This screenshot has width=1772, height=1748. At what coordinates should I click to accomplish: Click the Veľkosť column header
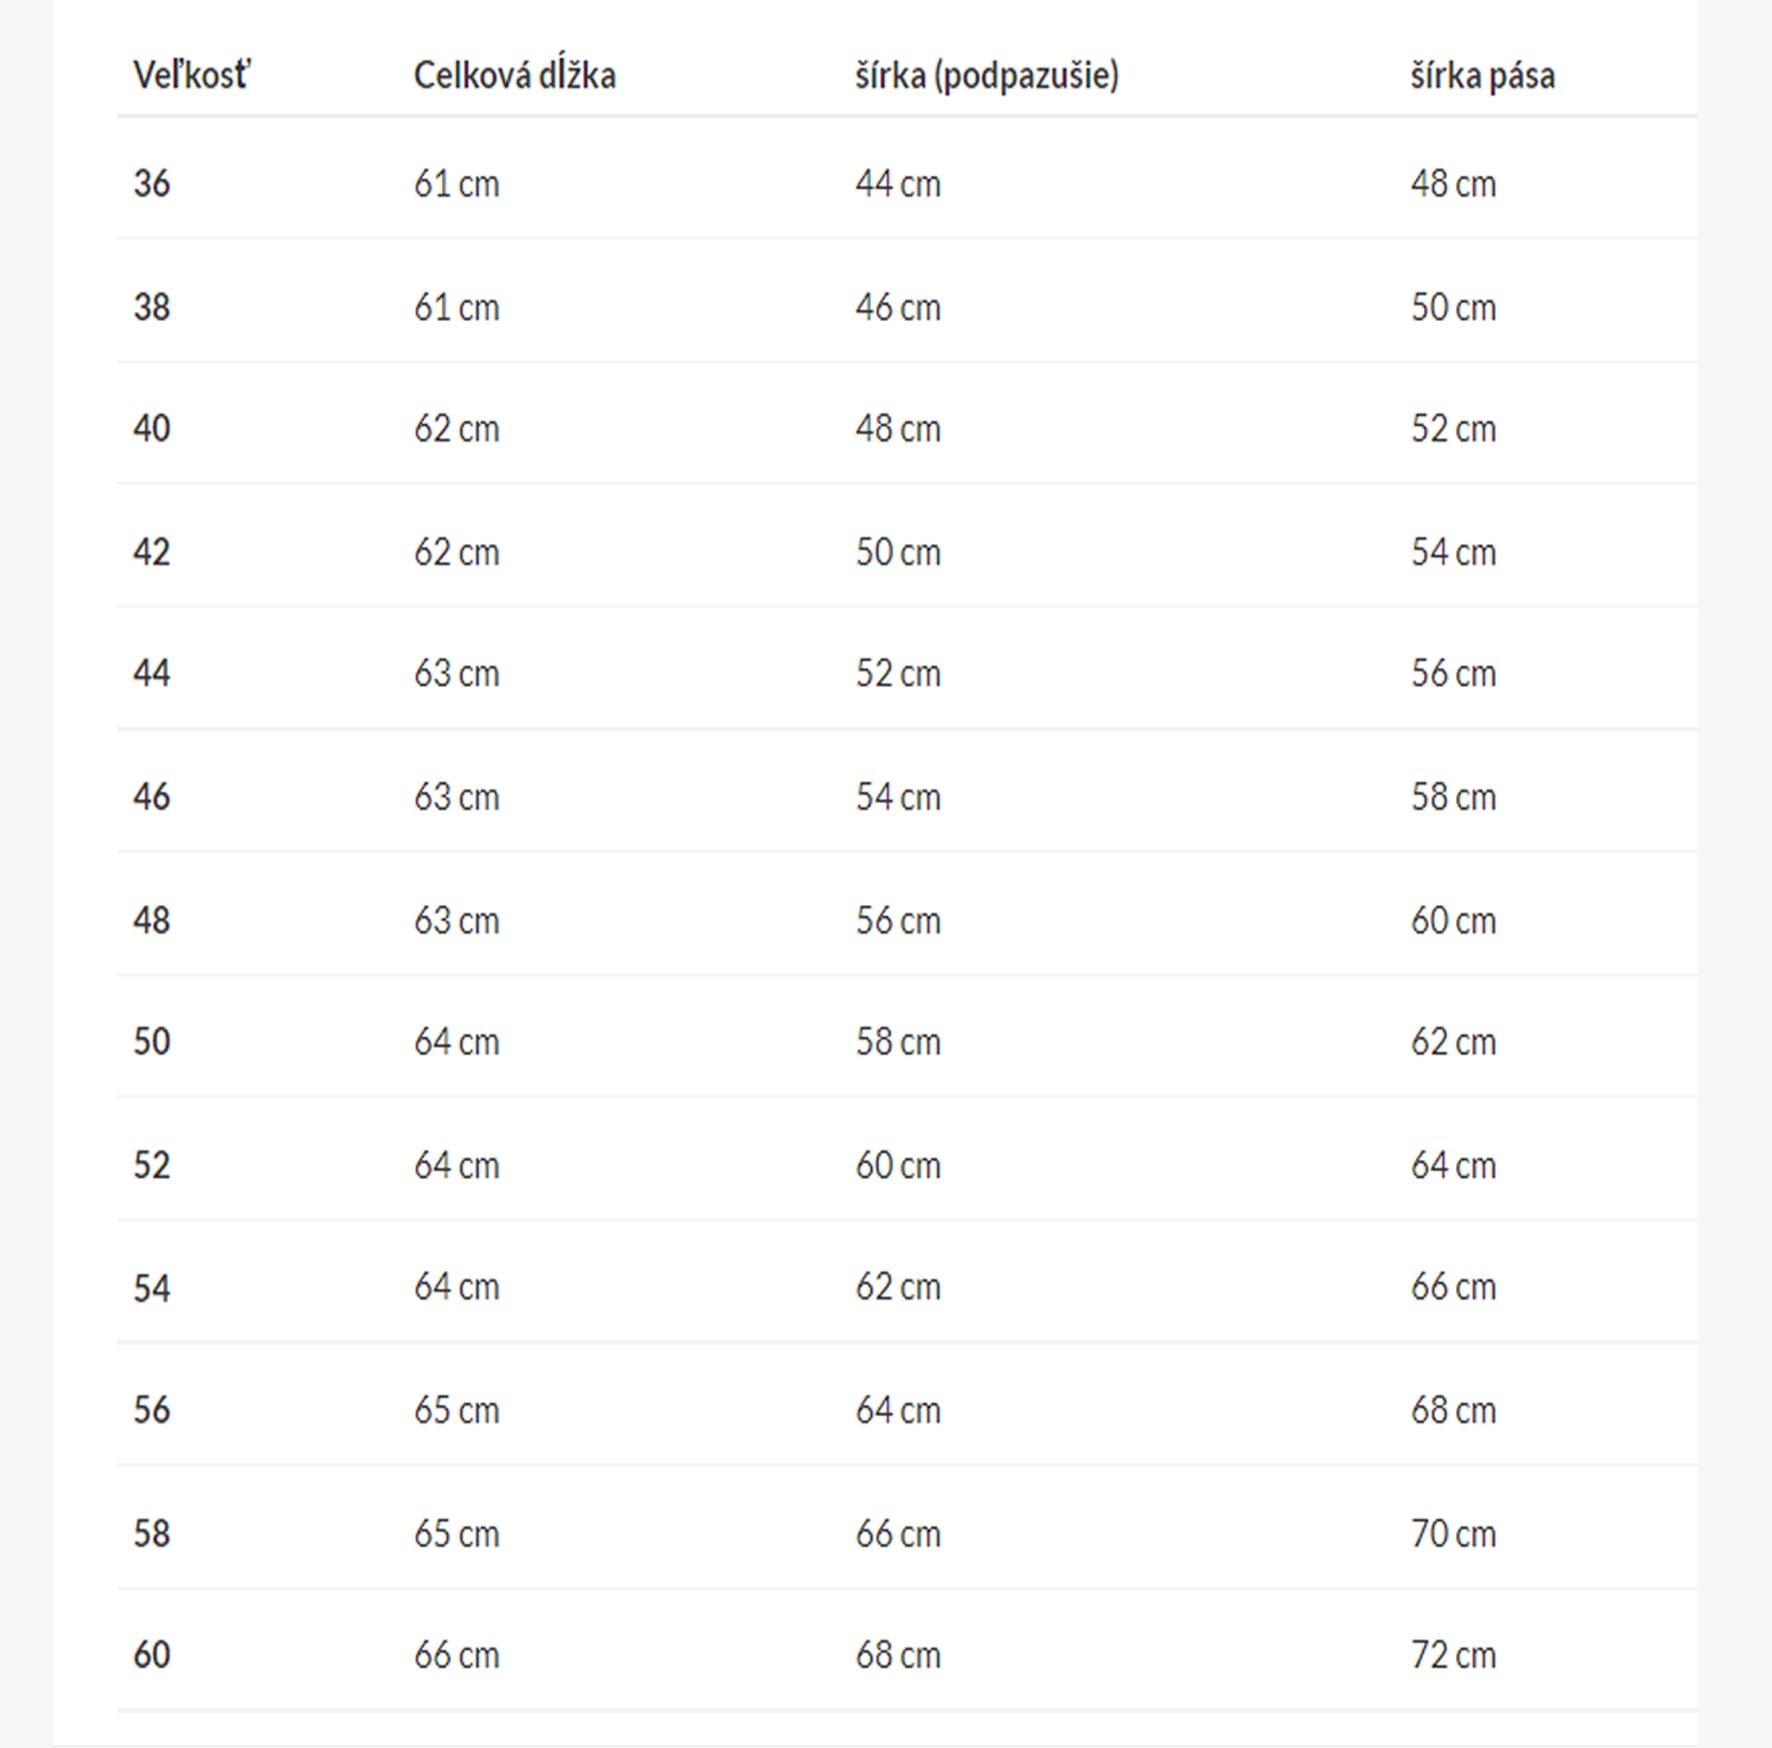(x=192, y=75)
